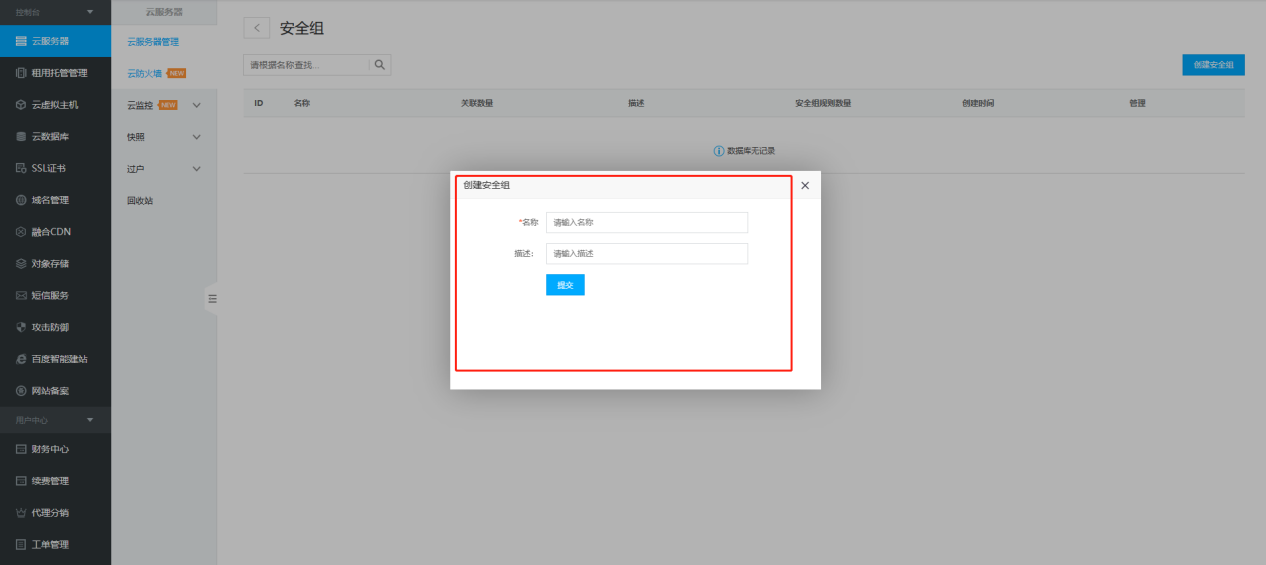
Task: Click the SSL证书 certificate icon
Action: (x=21, y=168)
